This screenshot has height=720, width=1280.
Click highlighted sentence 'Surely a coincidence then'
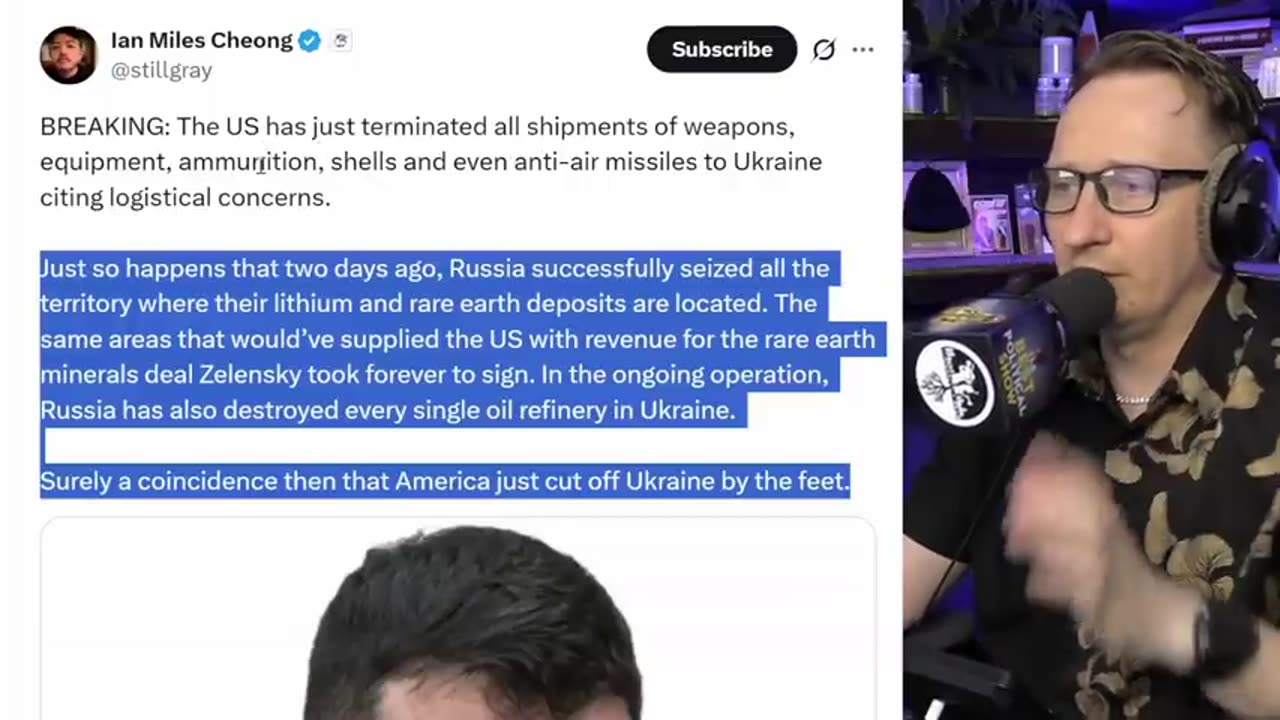click(x=445, y=481)
